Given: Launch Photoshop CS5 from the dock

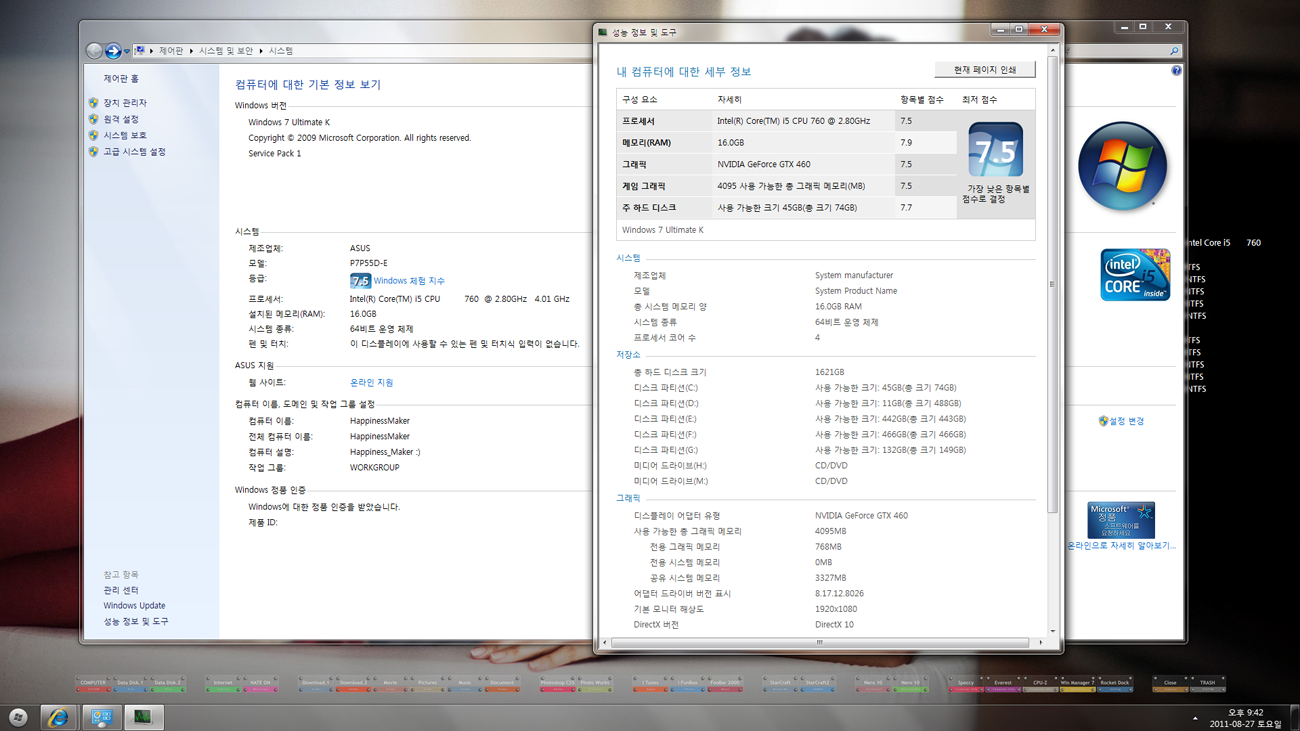Looking at the screenshot, I should tap(557, 685).
